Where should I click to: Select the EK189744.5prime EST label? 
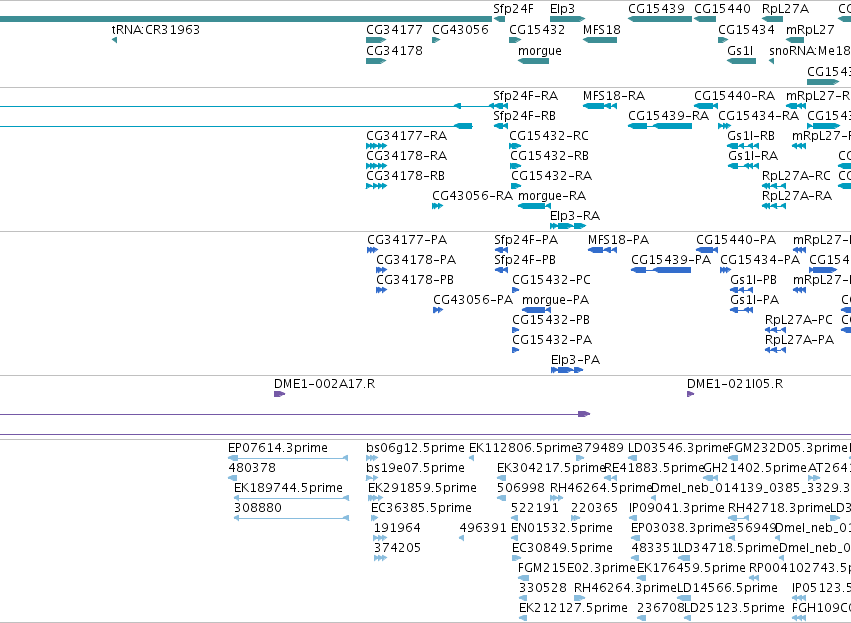pyautogui.click(x=288, y=488)
